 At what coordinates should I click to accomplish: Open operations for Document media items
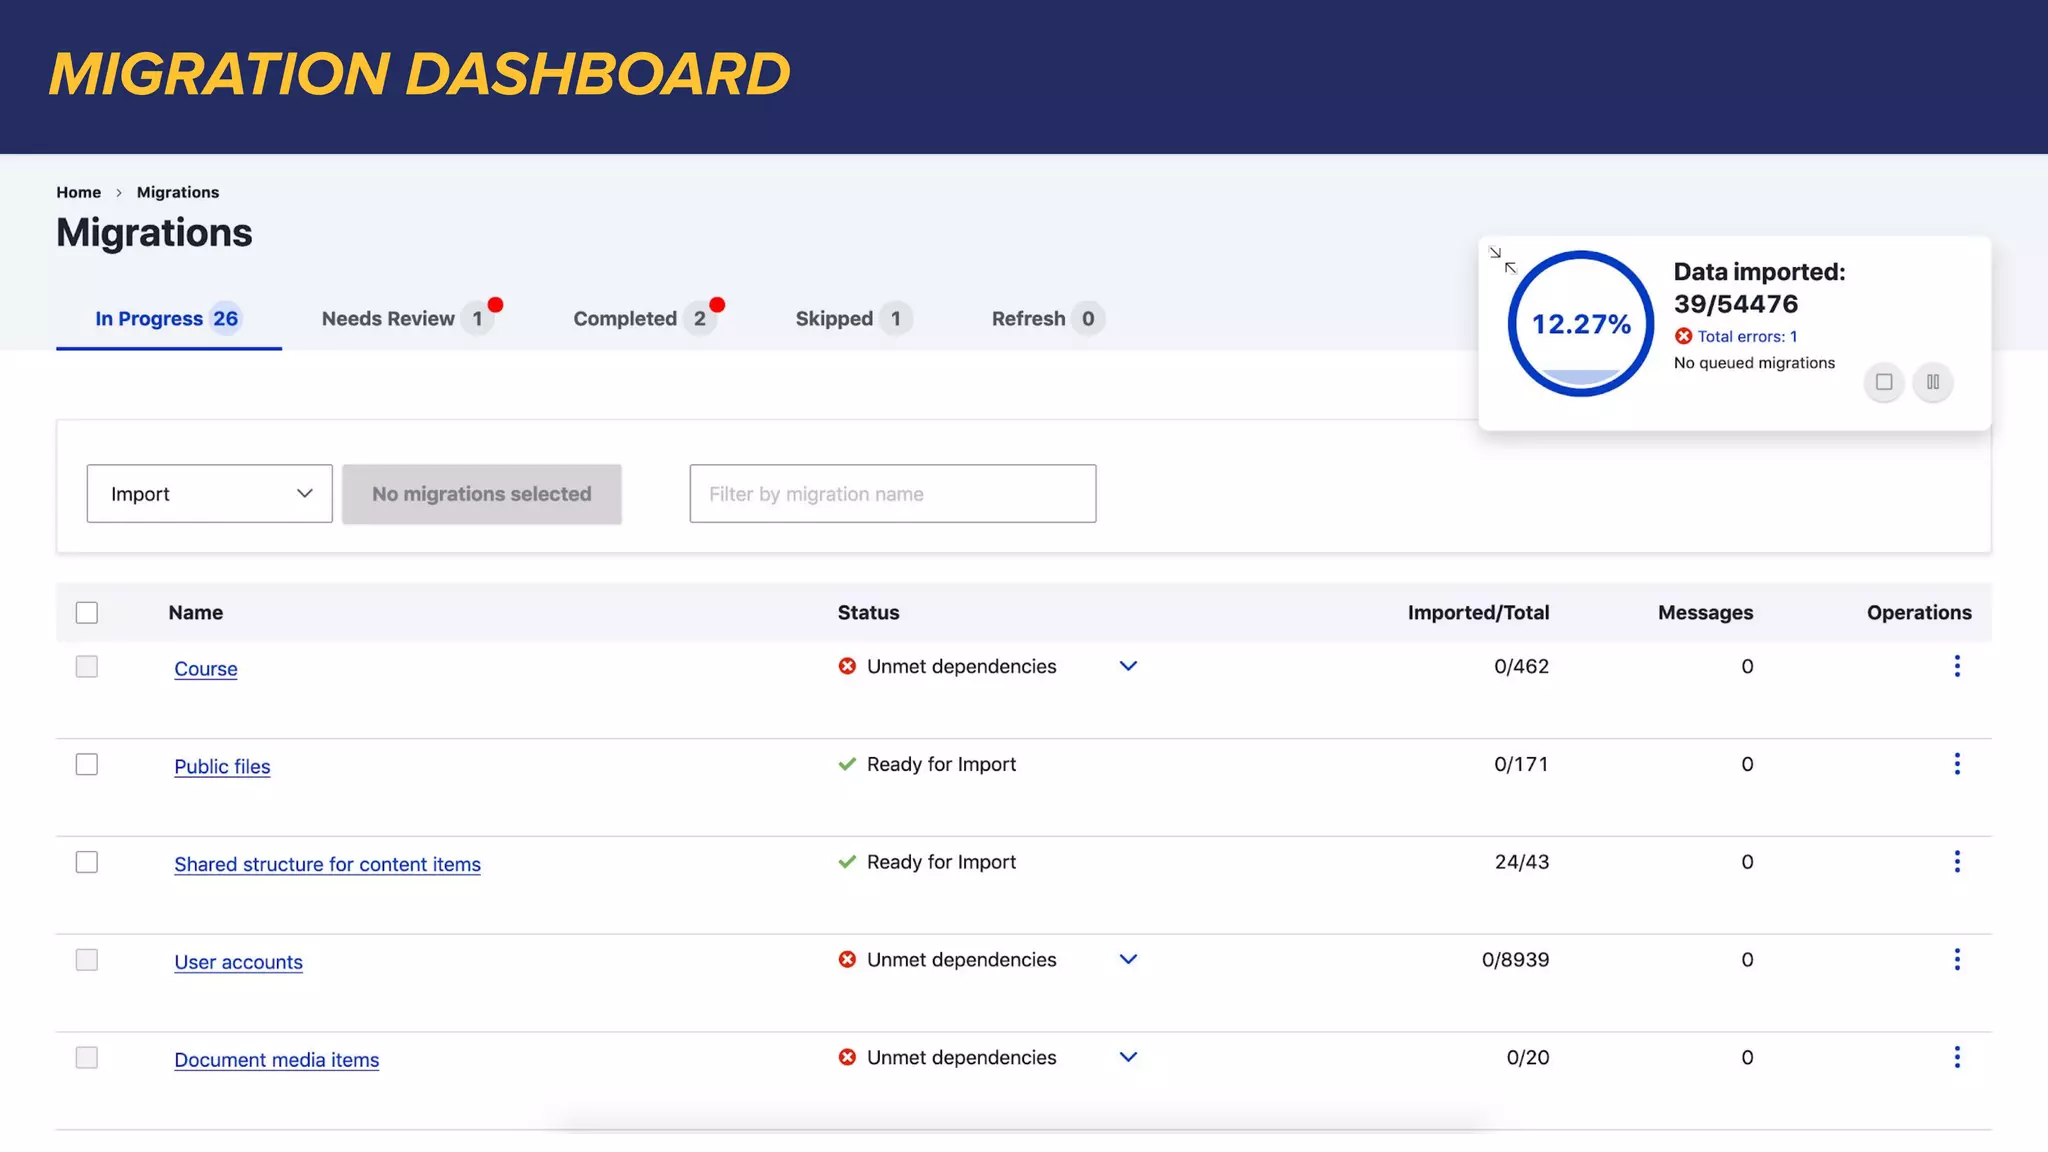(x=1957, y=1057)
